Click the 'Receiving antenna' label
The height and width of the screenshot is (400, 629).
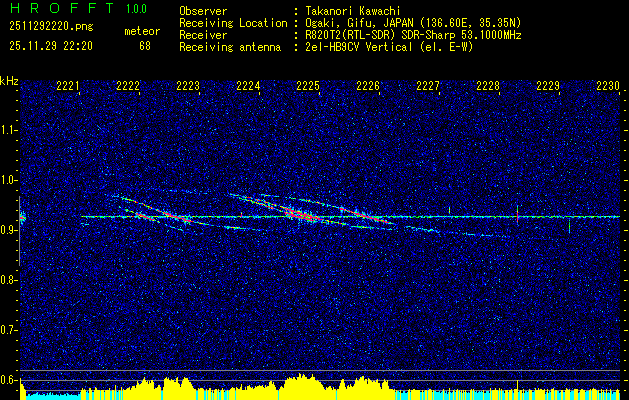tap(230, 47)
